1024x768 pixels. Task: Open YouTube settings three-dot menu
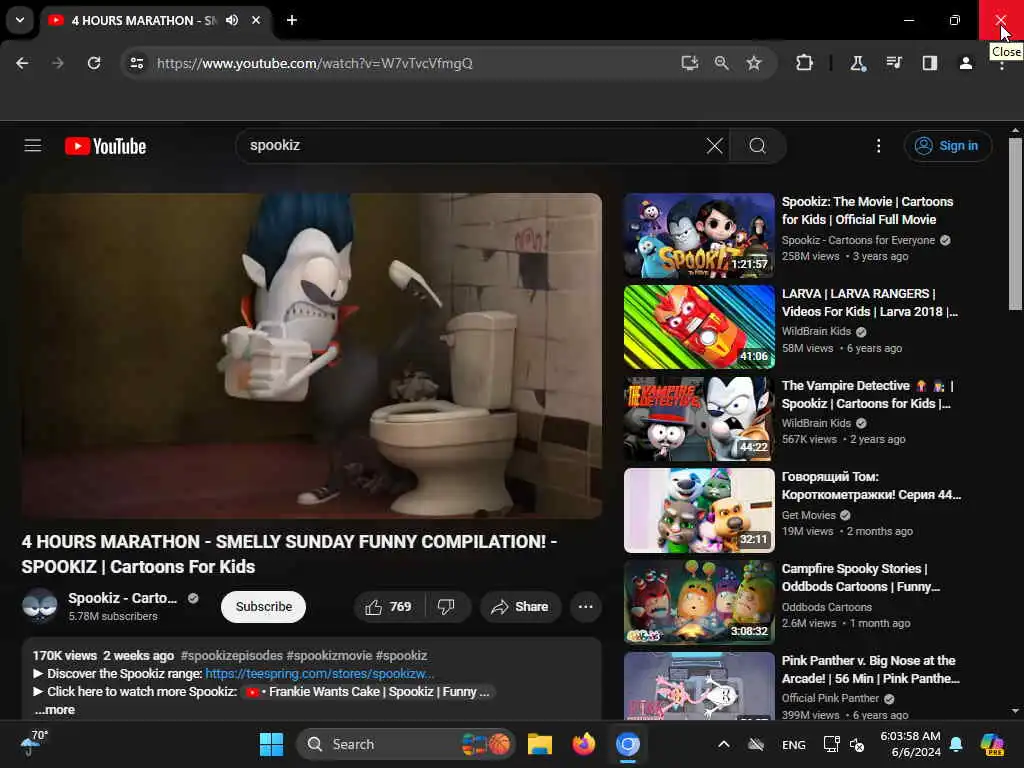pos(878,146)
